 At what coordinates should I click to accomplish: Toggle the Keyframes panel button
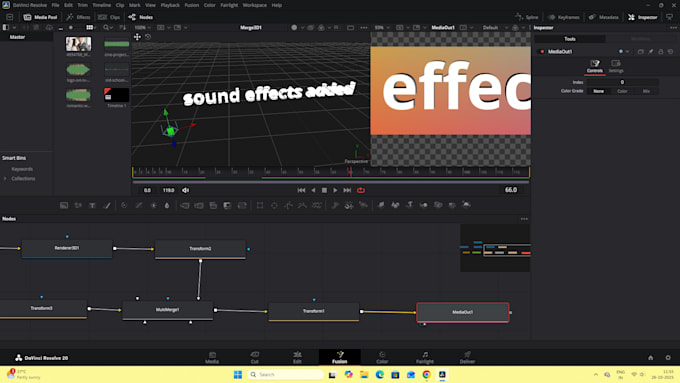(564, 17)
